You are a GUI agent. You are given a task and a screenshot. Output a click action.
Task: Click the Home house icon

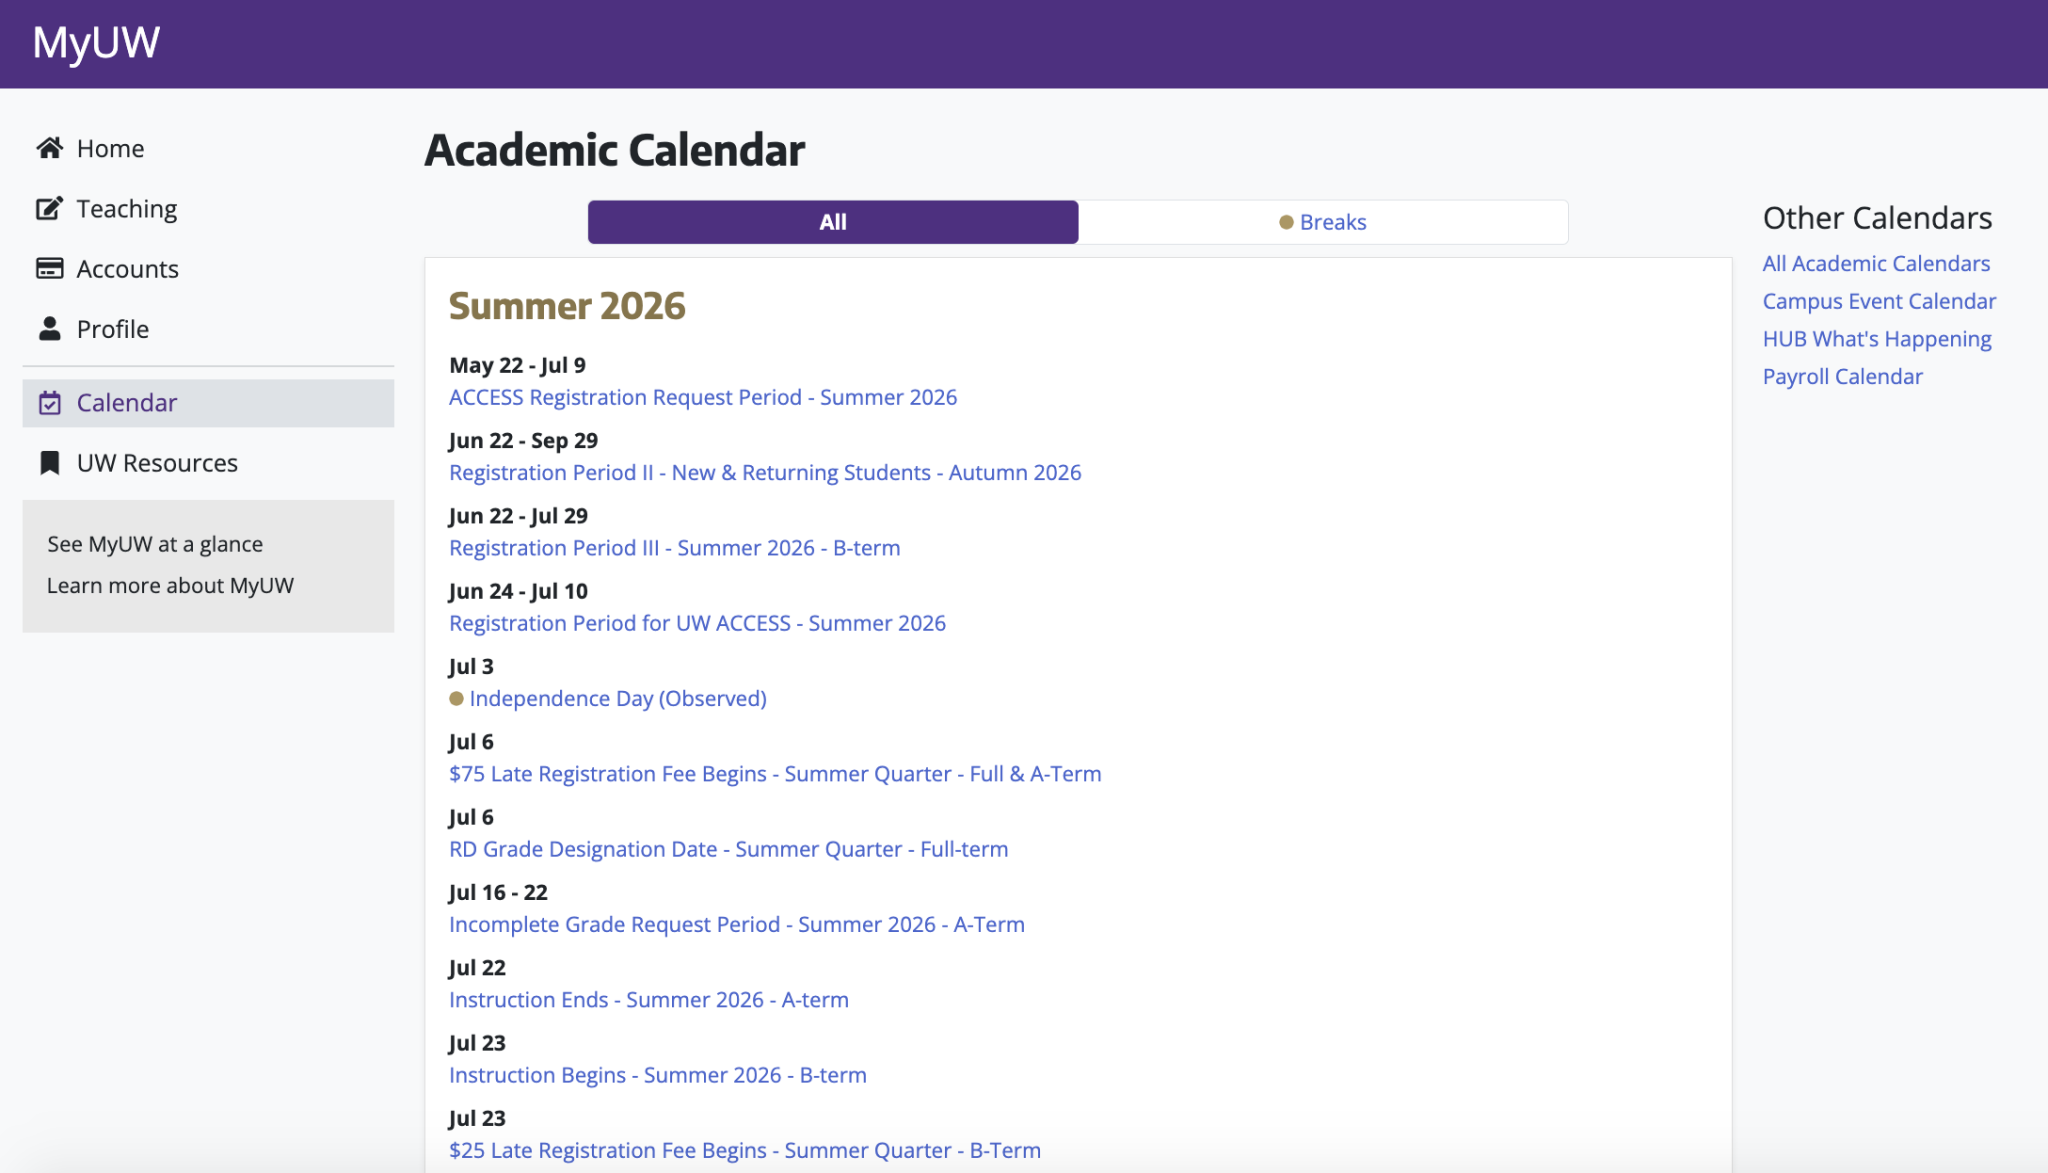tap(50, 148)
